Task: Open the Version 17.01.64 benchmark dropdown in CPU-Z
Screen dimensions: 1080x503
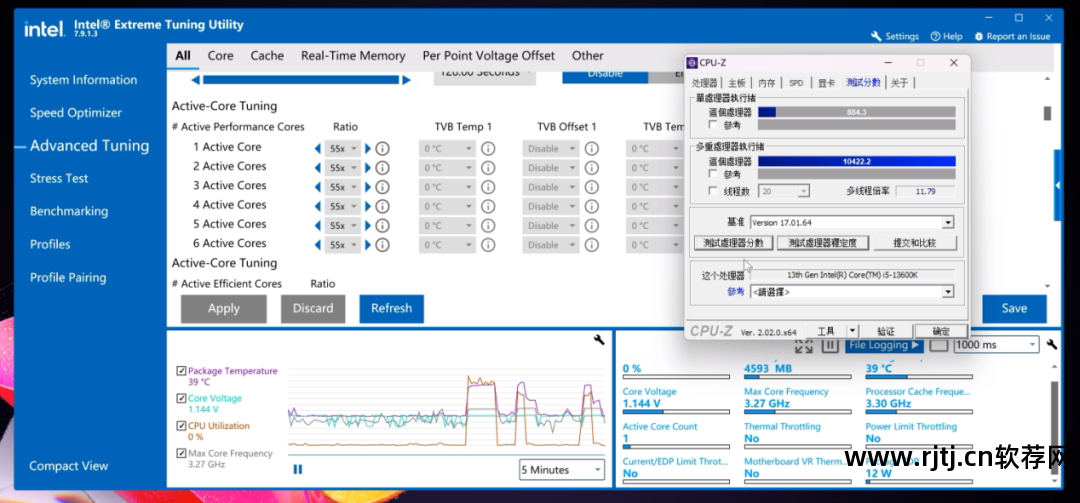Action: coord(947,222)
